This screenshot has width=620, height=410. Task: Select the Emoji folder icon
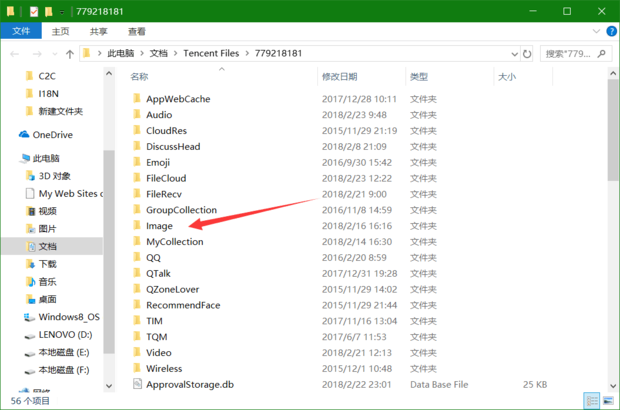[x=137, y=162]
